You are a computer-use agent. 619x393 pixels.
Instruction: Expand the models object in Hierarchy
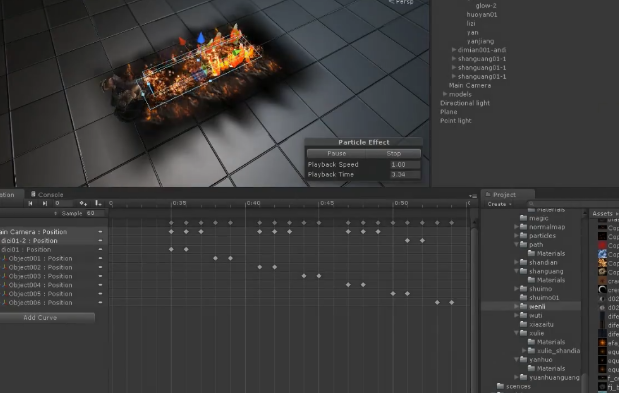pyautogui.click(x=445, y=94)
